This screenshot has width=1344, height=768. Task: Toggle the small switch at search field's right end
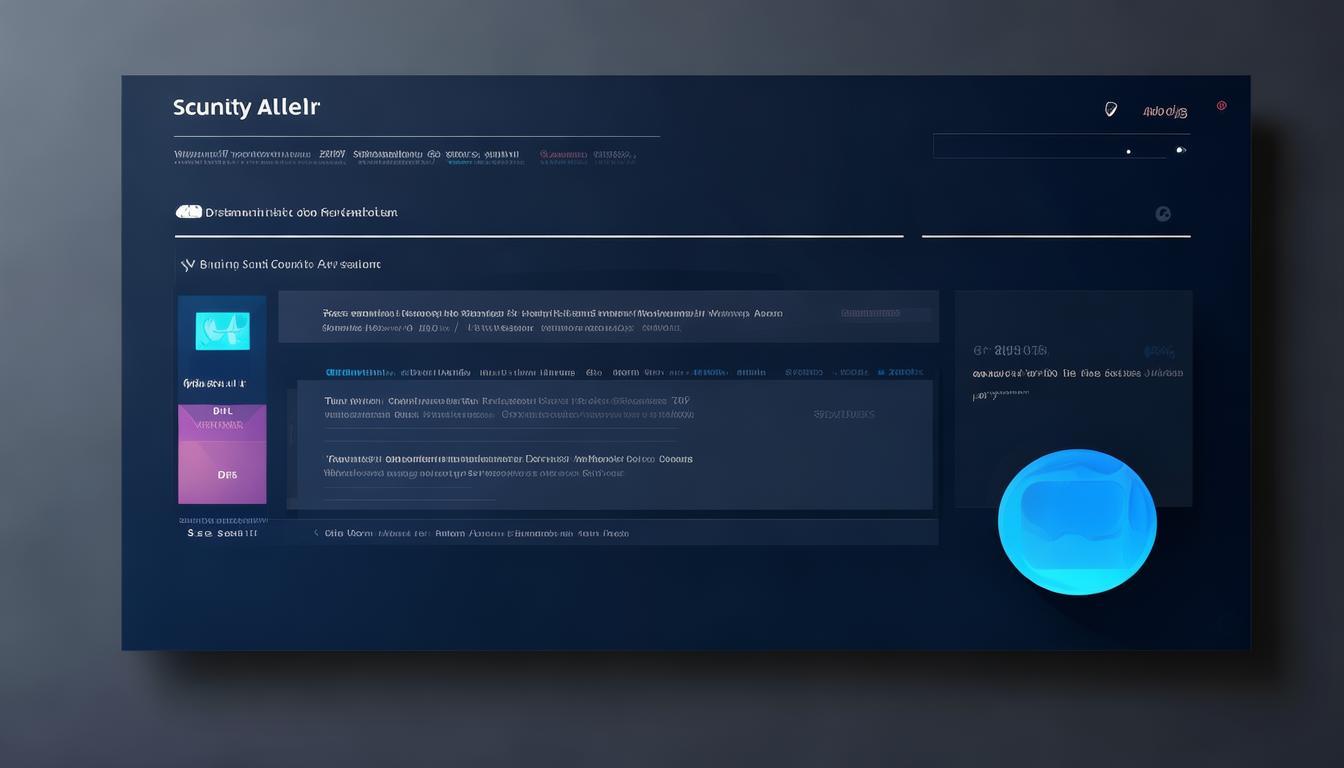coord(1180,150)
